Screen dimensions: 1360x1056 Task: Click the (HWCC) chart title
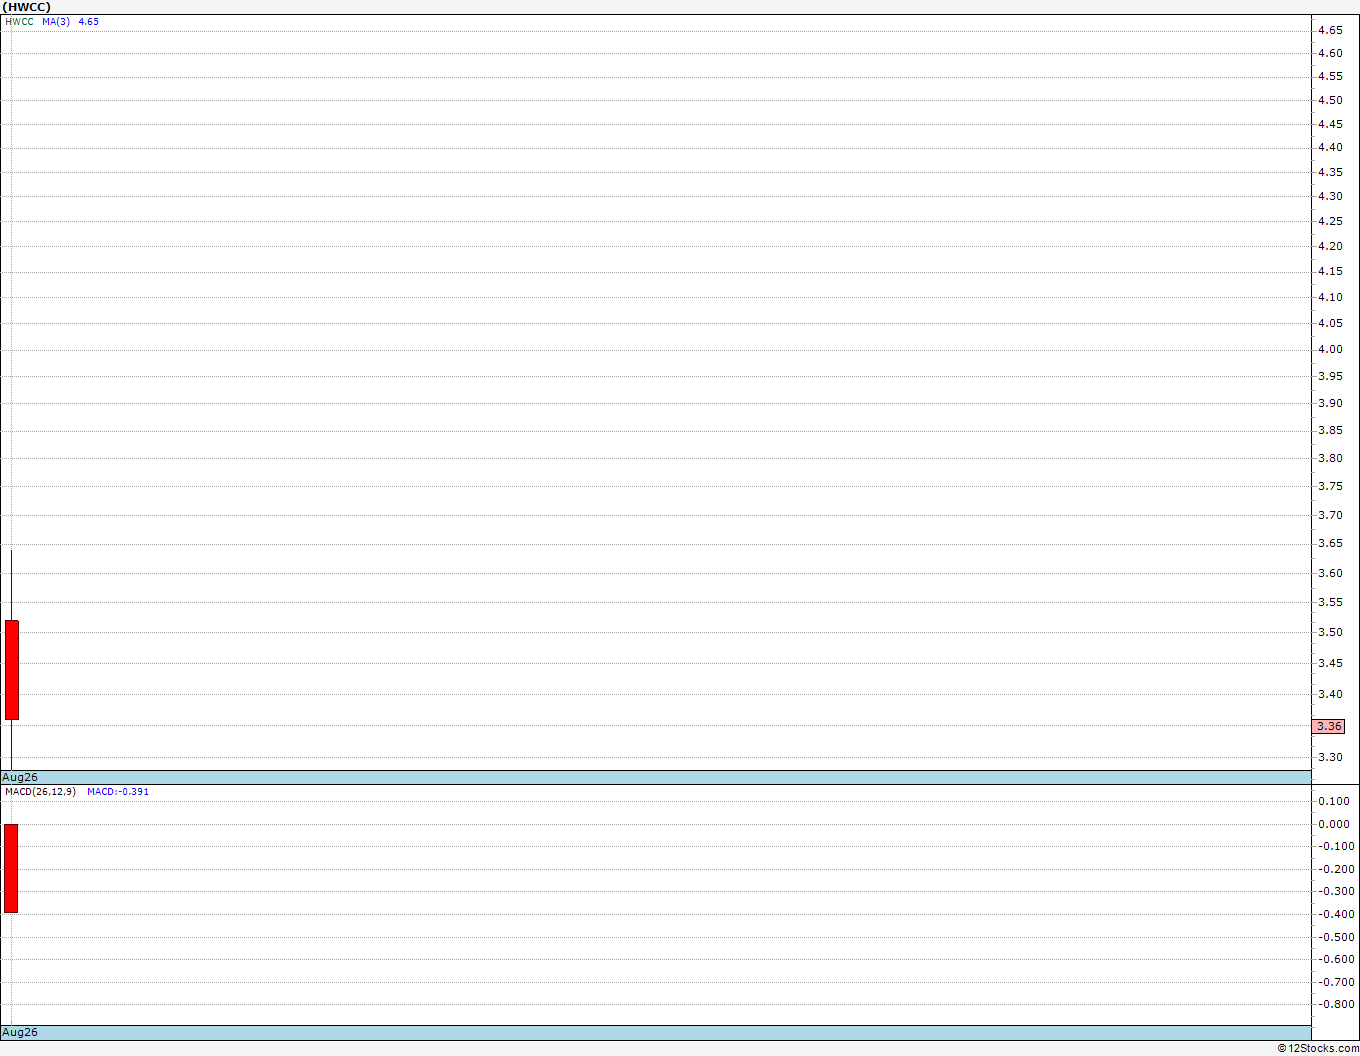[26, 7]
